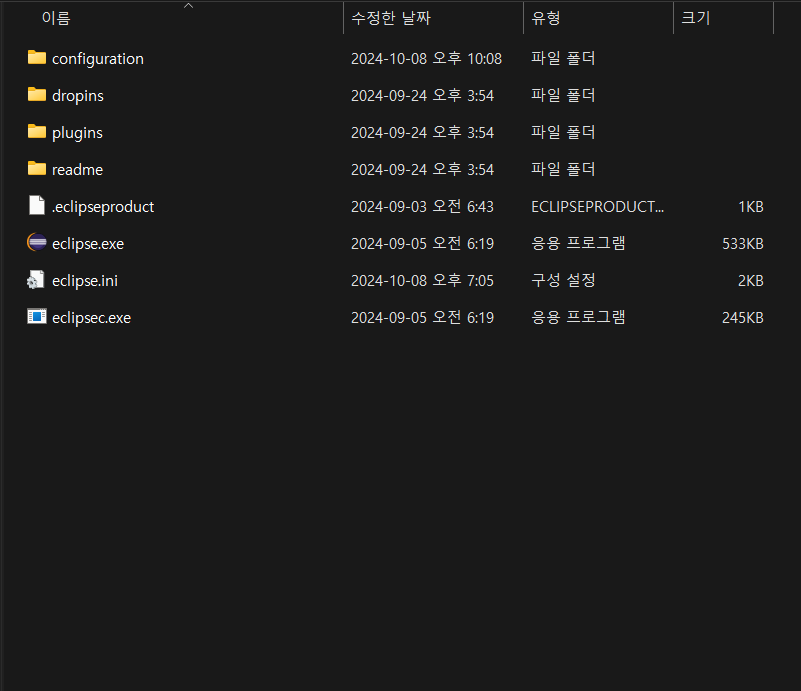Viewport: 801px width, 691px height.
Task: Click the date 2024-10-08 오후 10:08
Action: [427, 59]
